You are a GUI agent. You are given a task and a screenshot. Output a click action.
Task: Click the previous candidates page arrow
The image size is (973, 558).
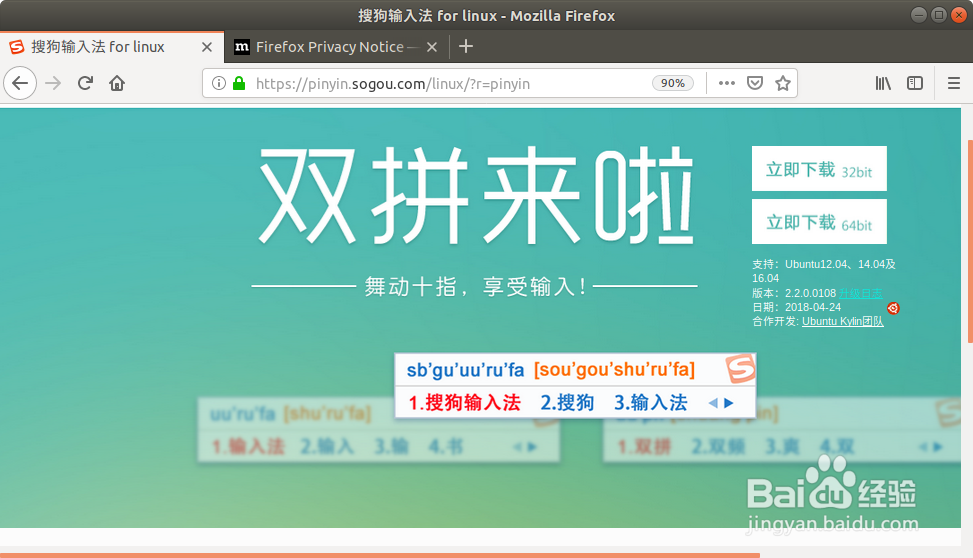713,403
